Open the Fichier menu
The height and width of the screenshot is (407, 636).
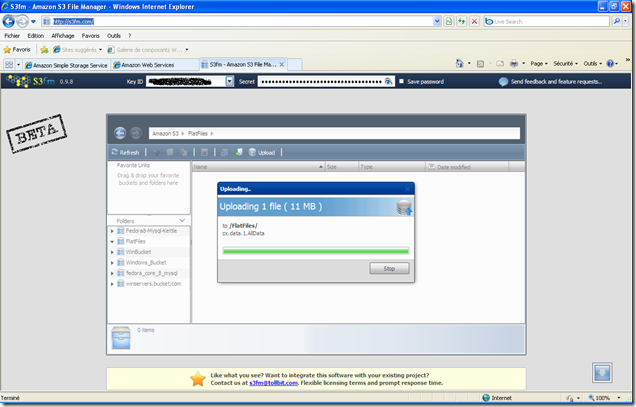tap(12, 36)
